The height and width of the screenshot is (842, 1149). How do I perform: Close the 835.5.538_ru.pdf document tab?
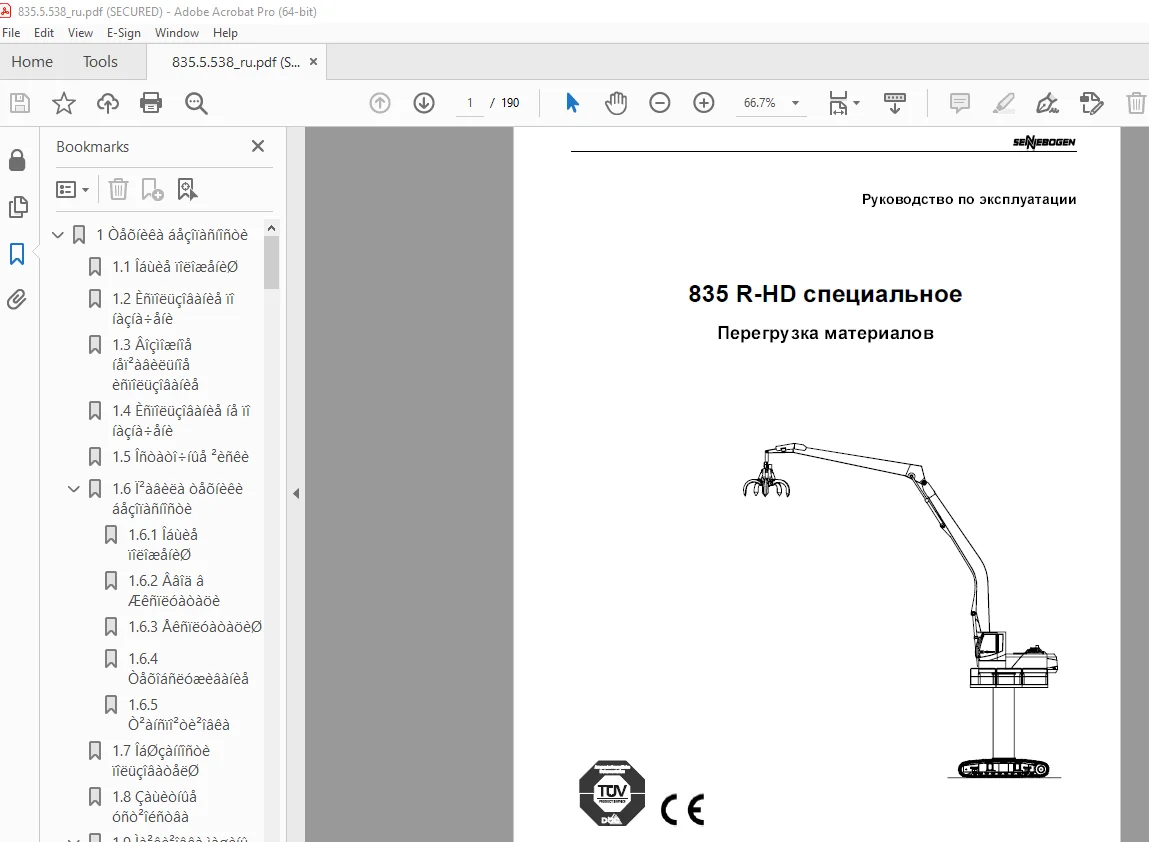314,62
